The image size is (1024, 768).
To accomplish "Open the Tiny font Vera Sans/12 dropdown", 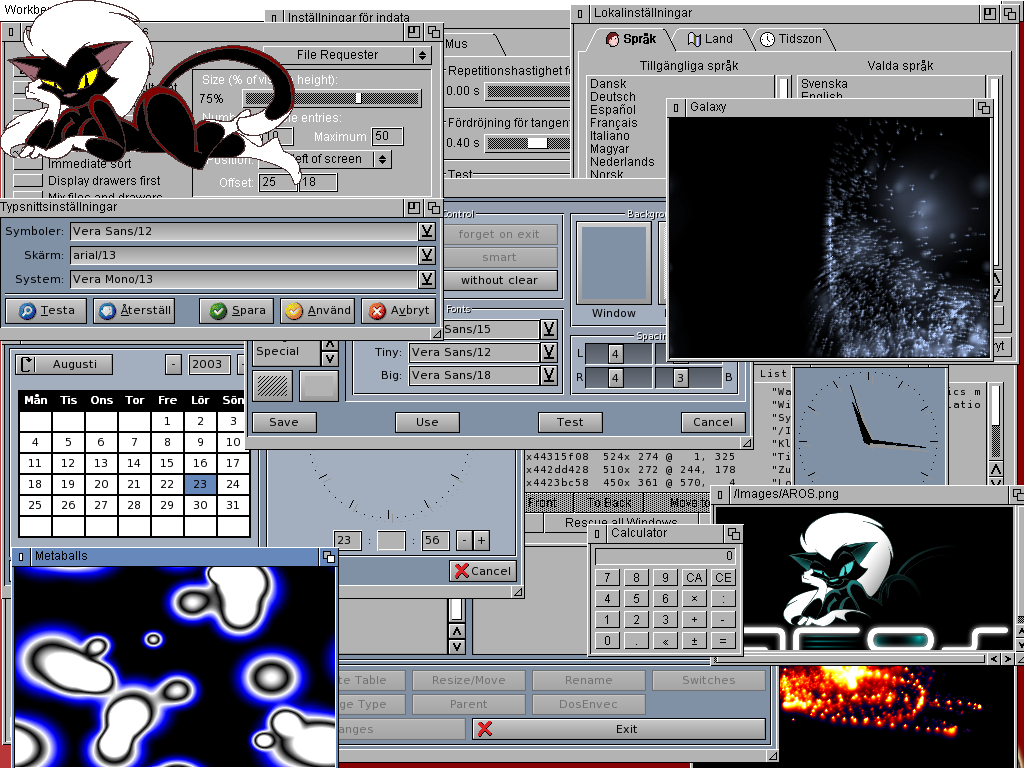I will 549,352.
